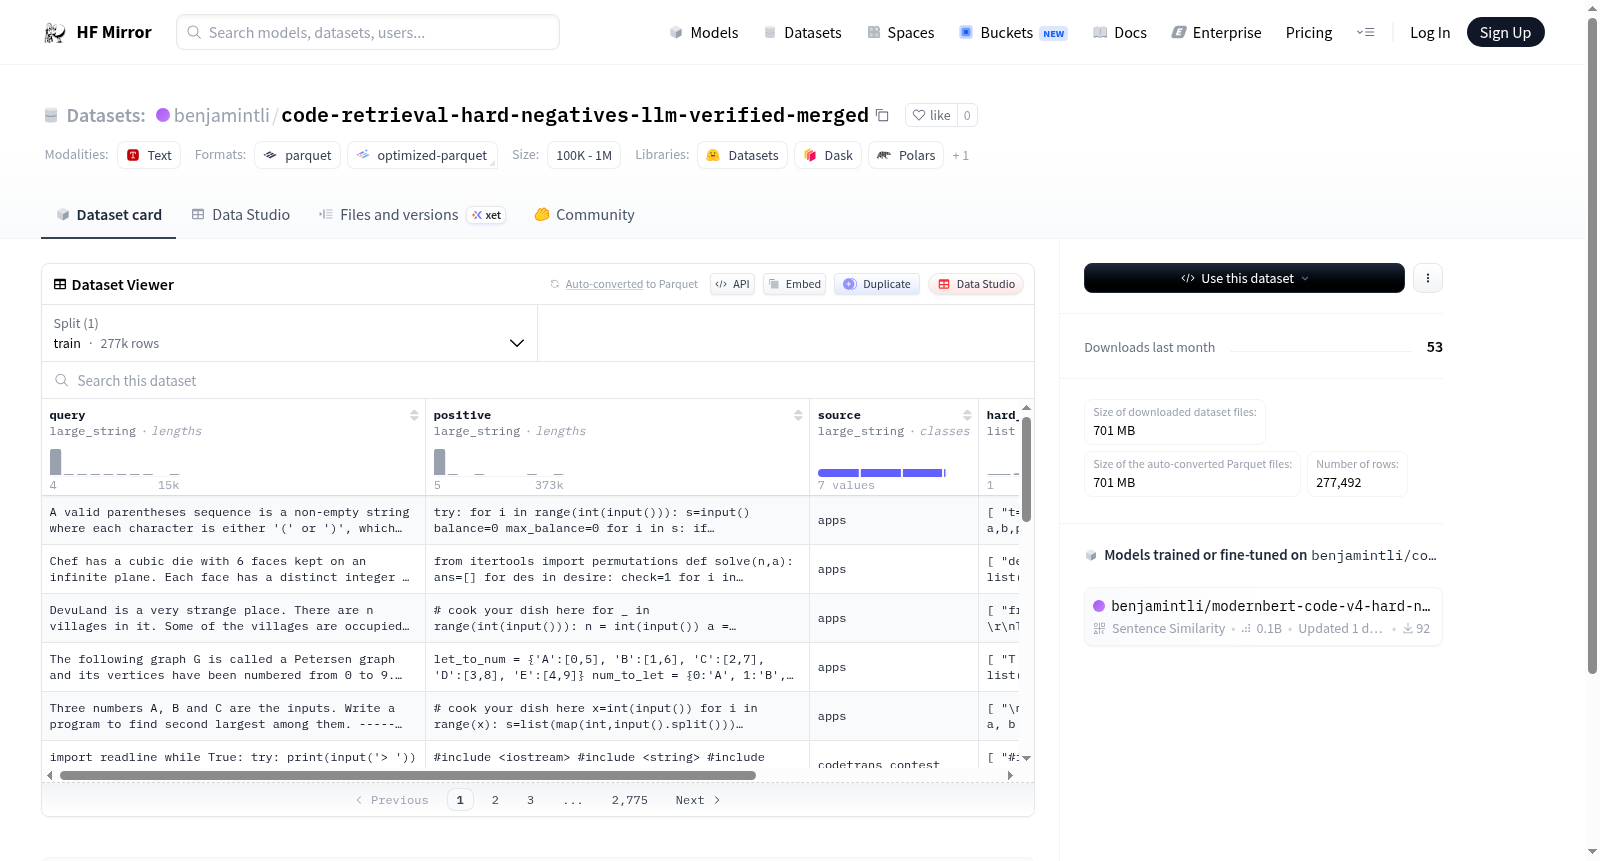1600x861 pixels.
Task: Click the heart like button
Action: point(931,115)
